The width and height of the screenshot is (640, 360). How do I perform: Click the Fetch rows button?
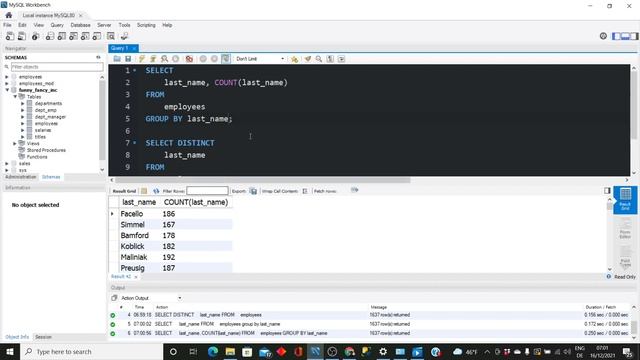pyautogui.click(x=354, y=190)
